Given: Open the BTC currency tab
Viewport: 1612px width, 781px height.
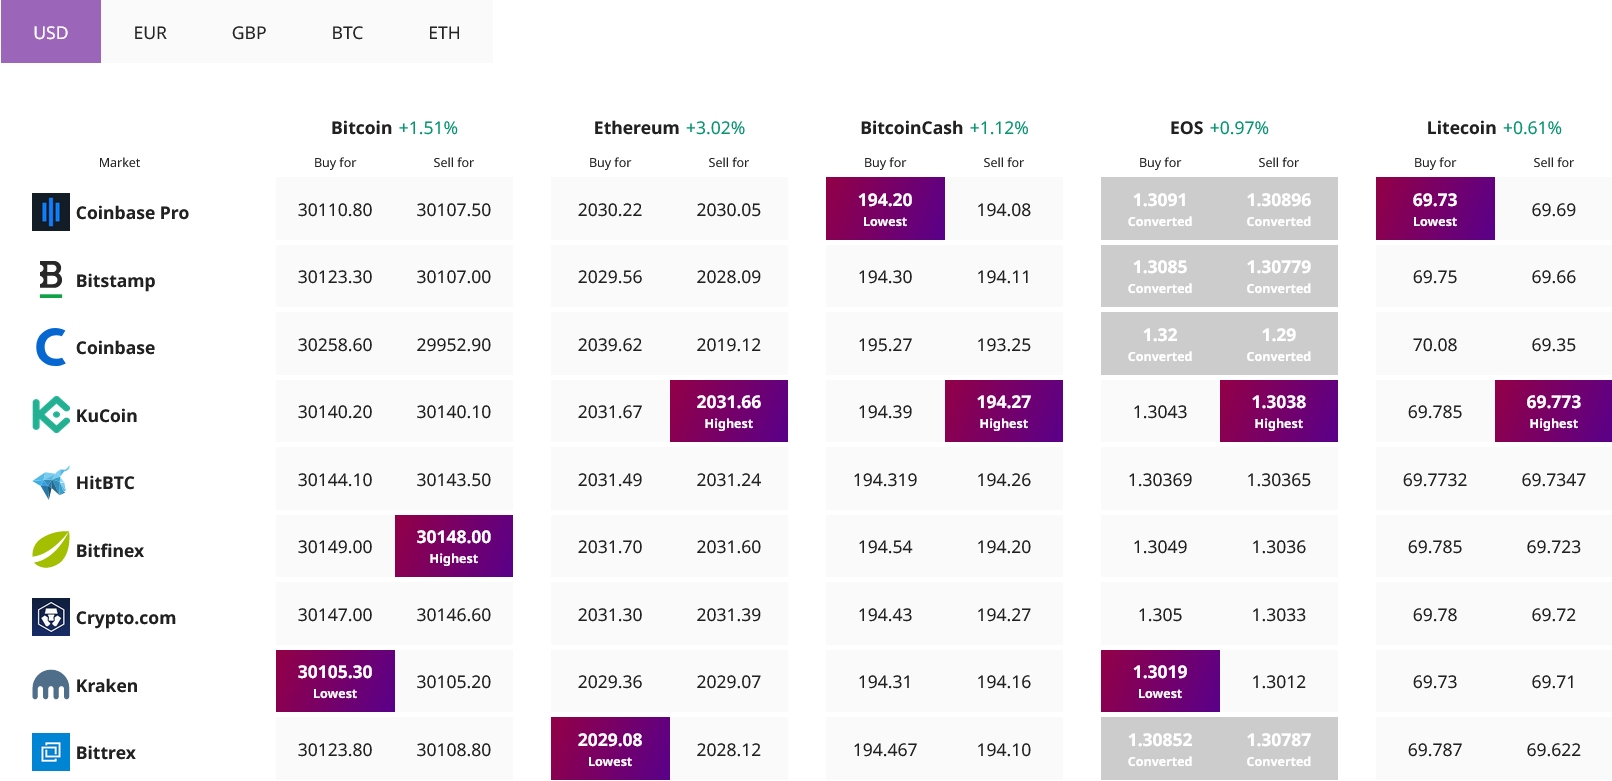Looking at the screenshot, I should 347,32.
